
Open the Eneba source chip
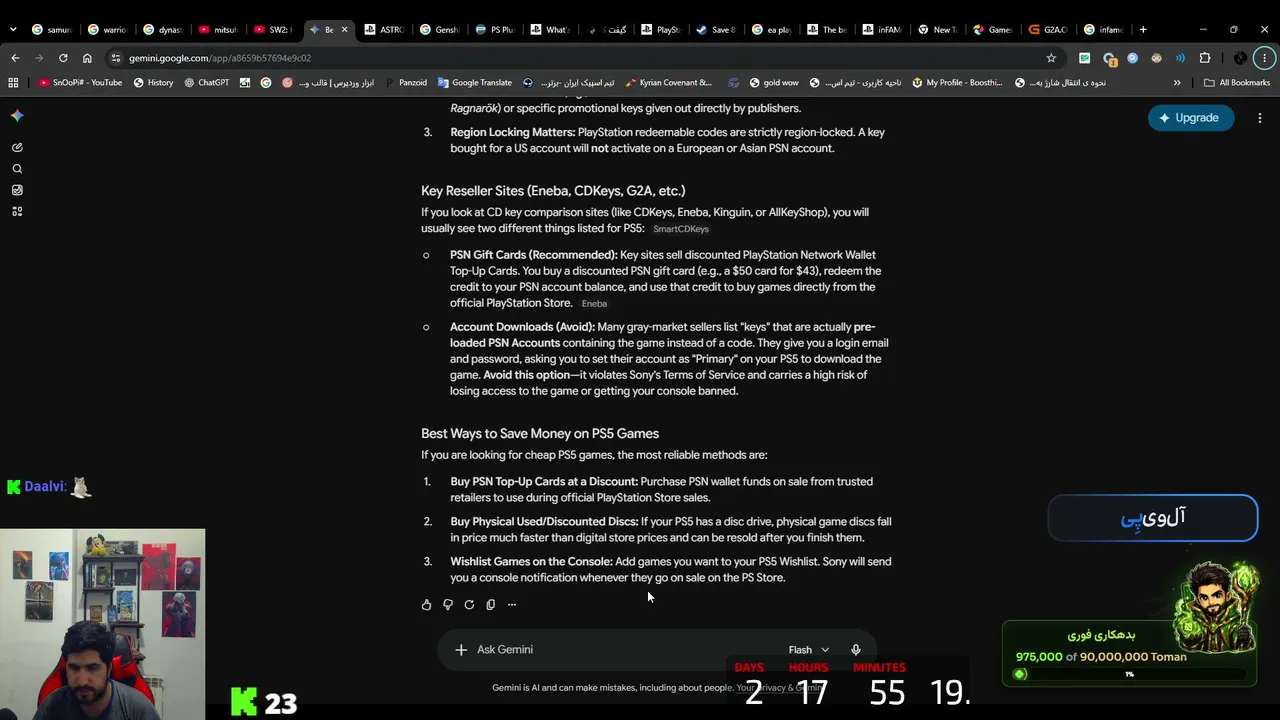594,304
